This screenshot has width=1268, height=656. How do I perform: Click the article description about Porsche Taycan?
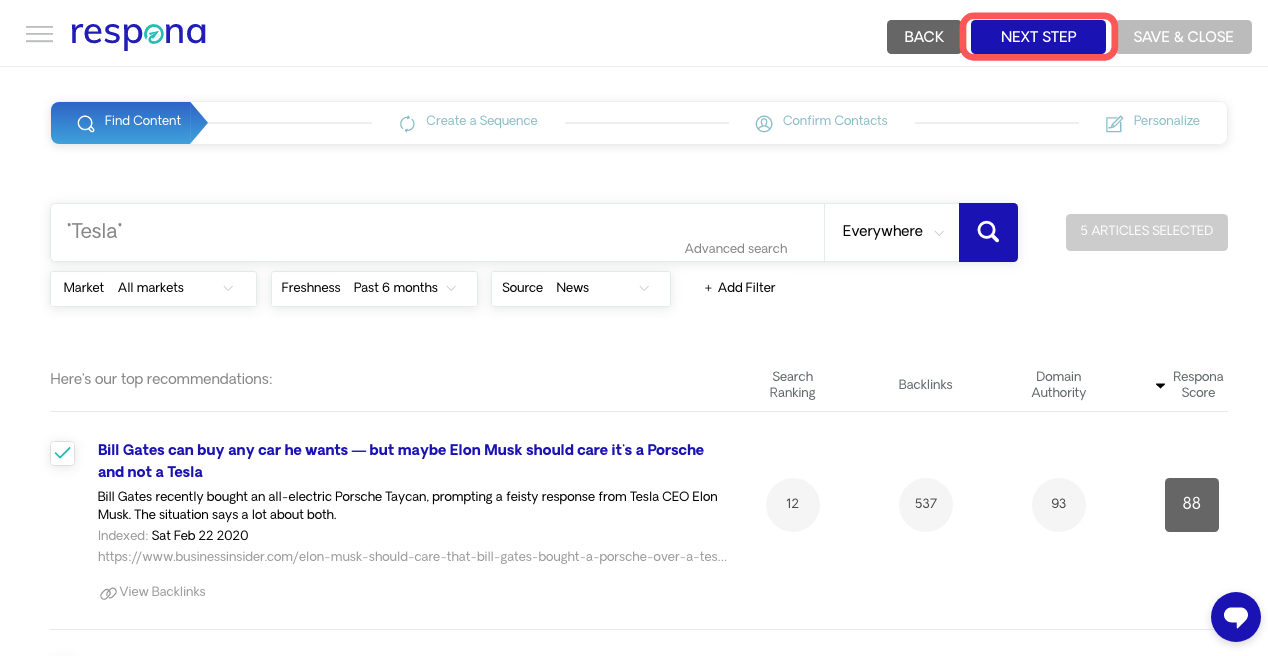click(x=408, y=506)
